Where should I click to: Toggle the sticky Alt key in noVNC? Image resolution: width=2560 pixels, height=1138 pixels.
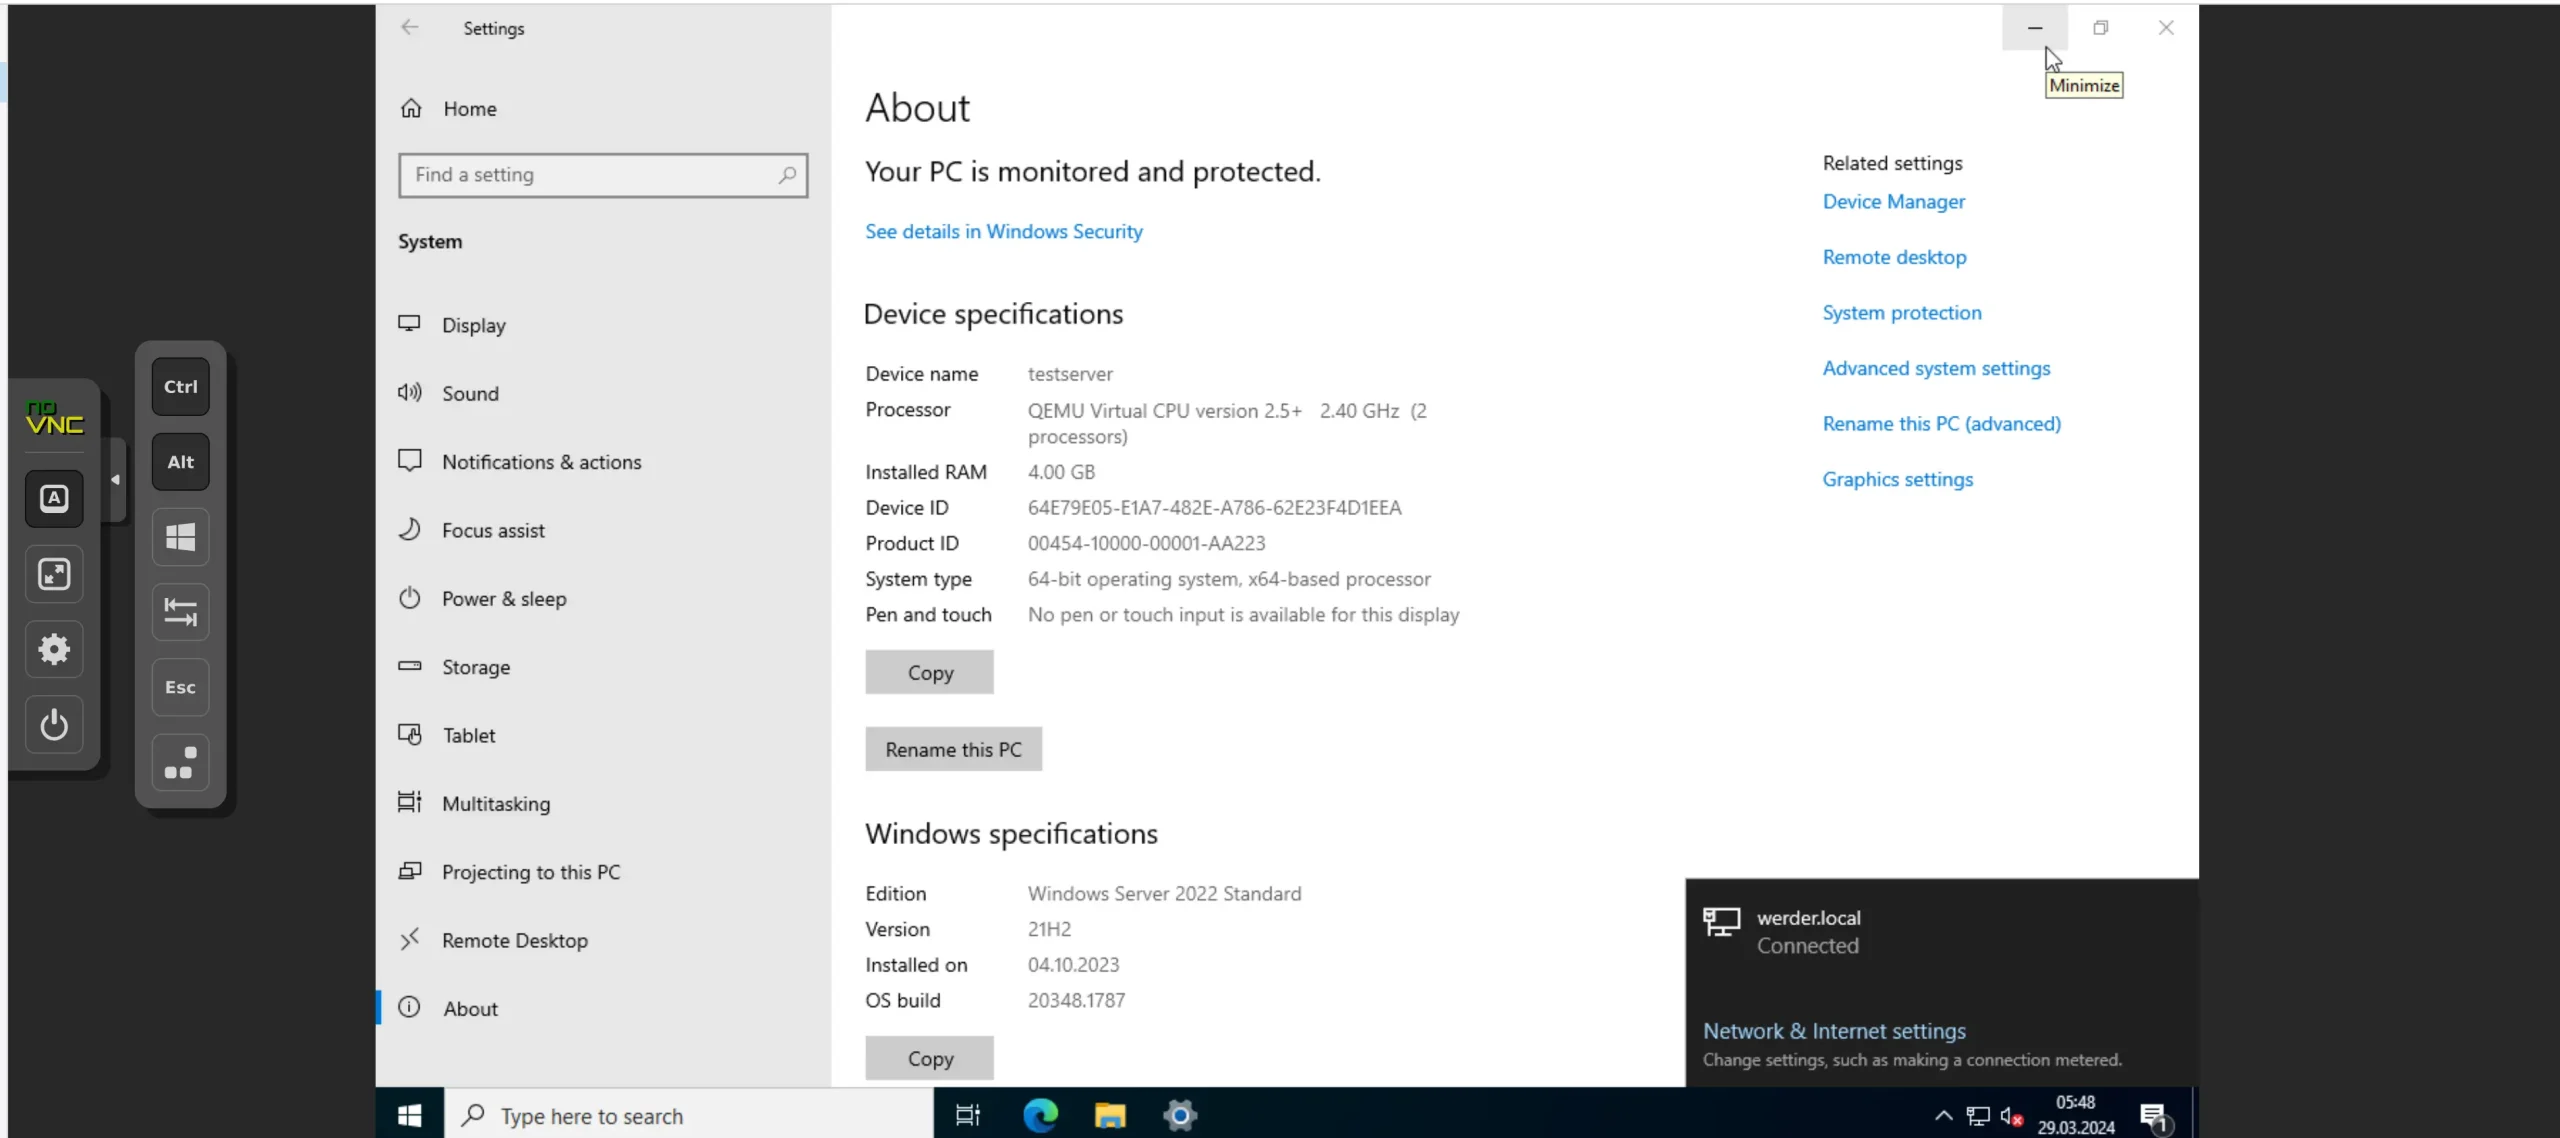coord(179,461)
